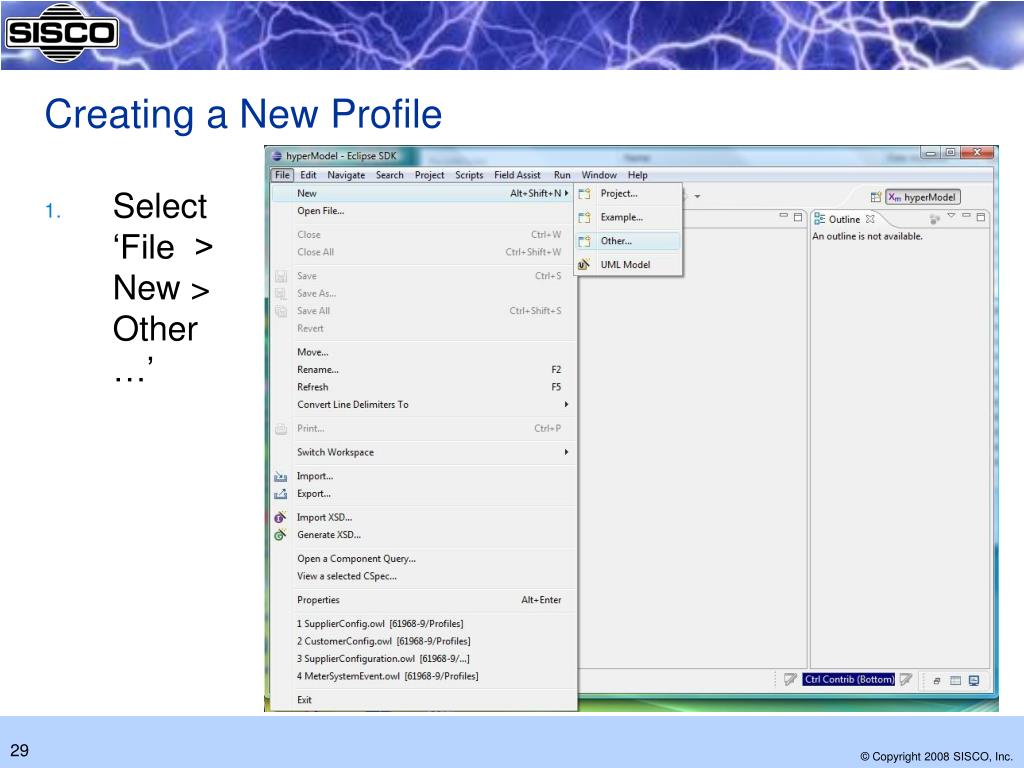Select Open a Component Query...
Viewport: 1024px width, 768px height.
[x=423, y=559]
